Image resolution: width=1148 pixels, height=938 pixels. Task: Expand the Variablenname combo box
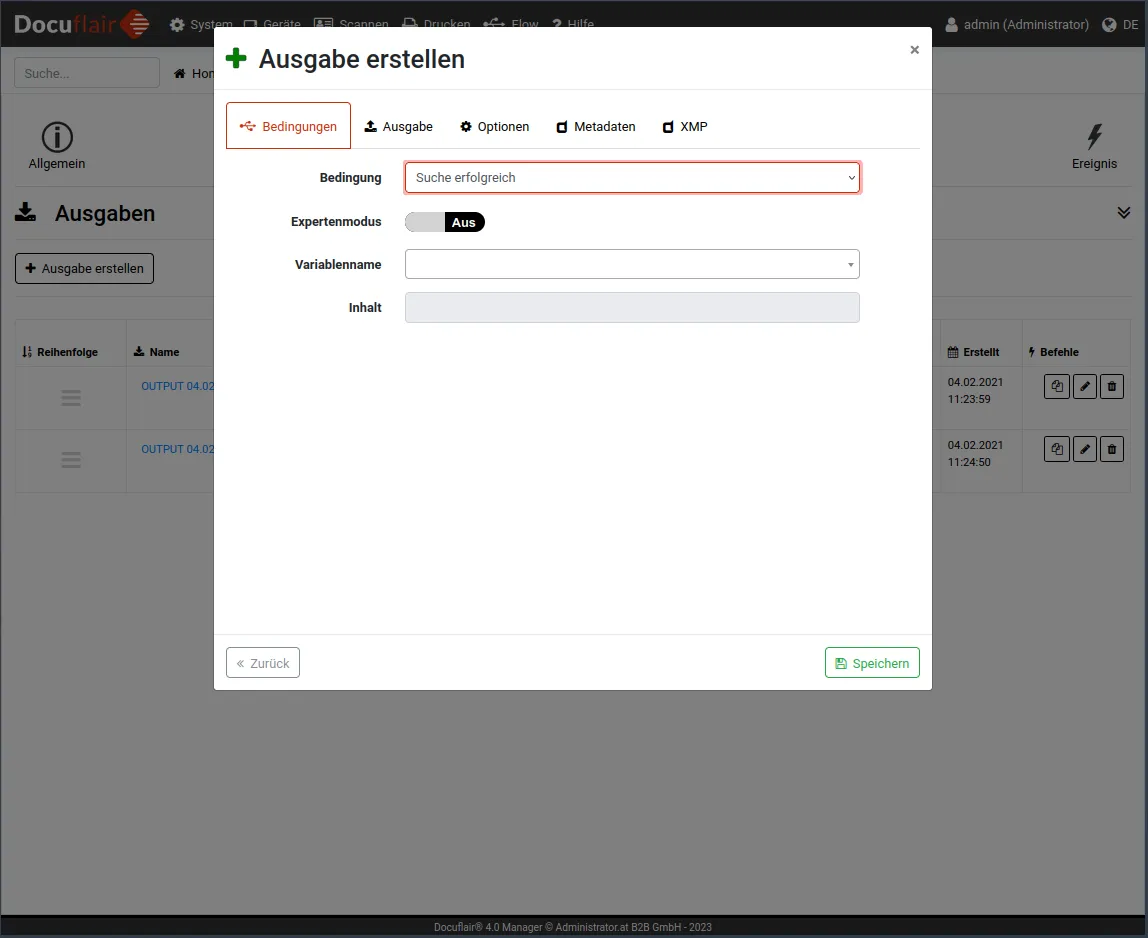click(632, 264)
